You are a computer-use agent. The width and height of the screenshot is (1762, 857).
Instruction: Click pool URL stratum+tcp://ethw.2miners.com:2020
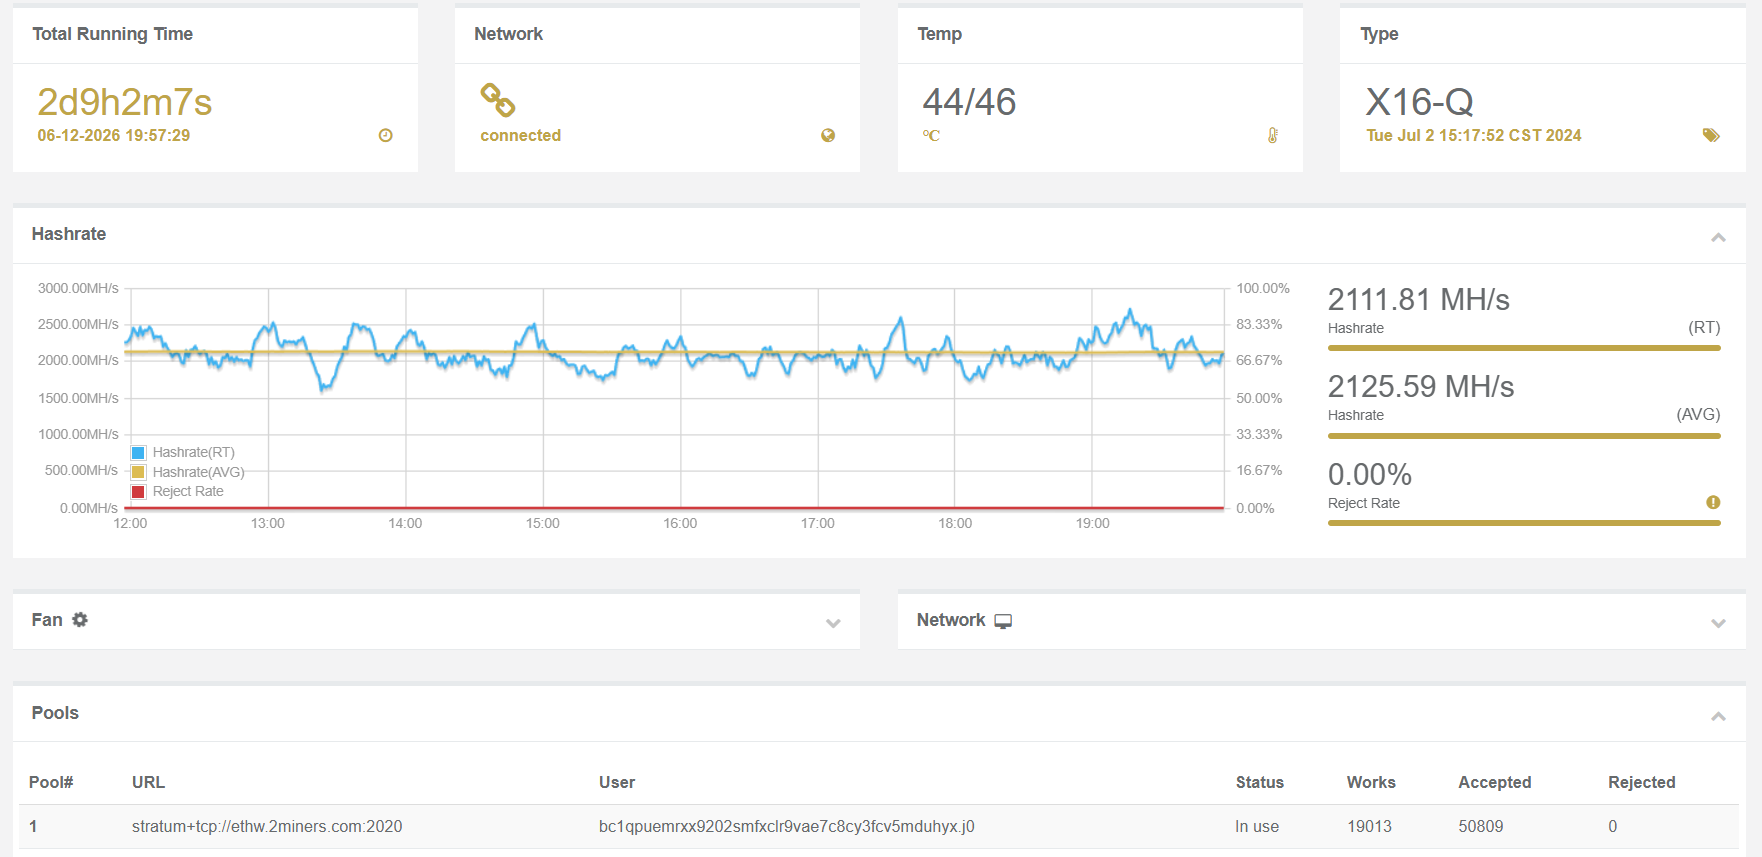pyautogui.click(x=267, y=826)
